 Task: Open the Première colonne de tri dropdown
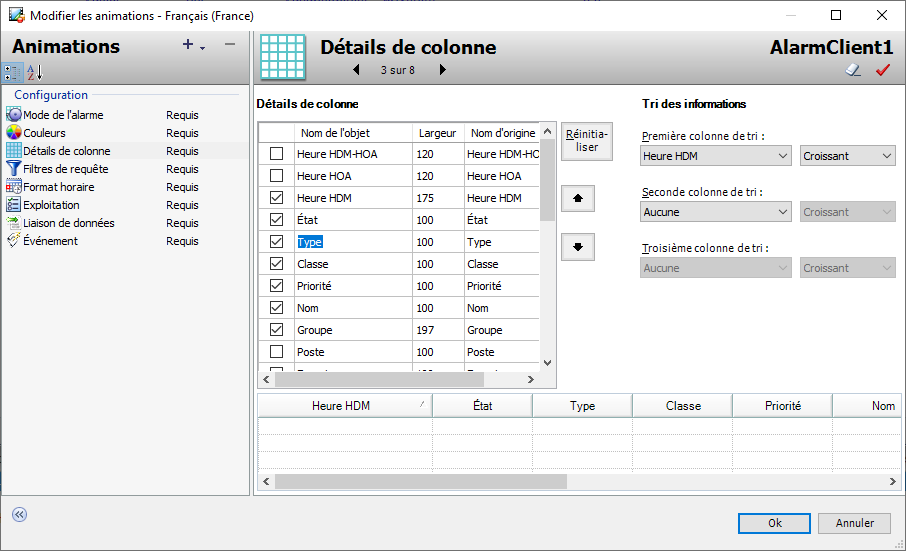tap(715, 156)
